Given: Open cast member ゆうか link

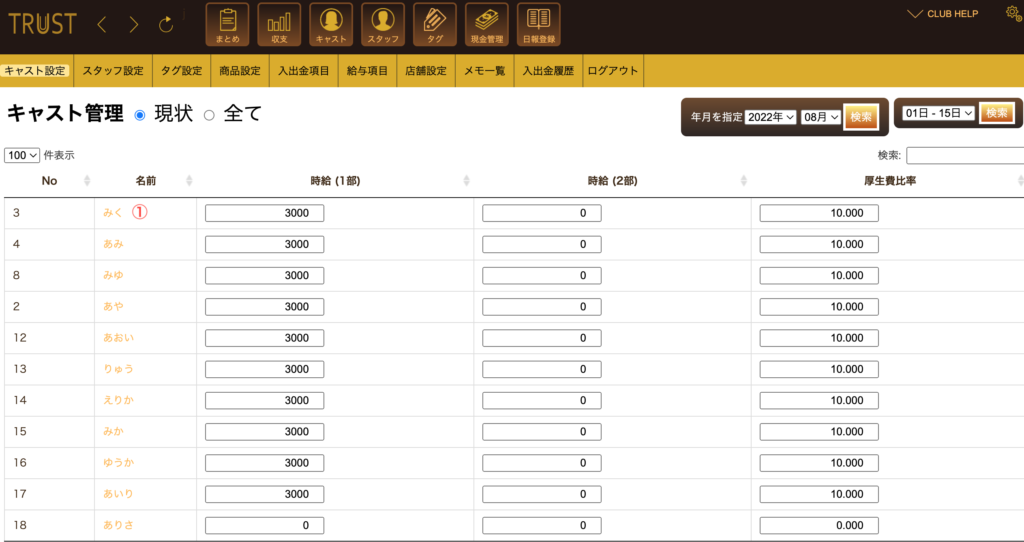Looking at the screenshot, I should 118,463.
